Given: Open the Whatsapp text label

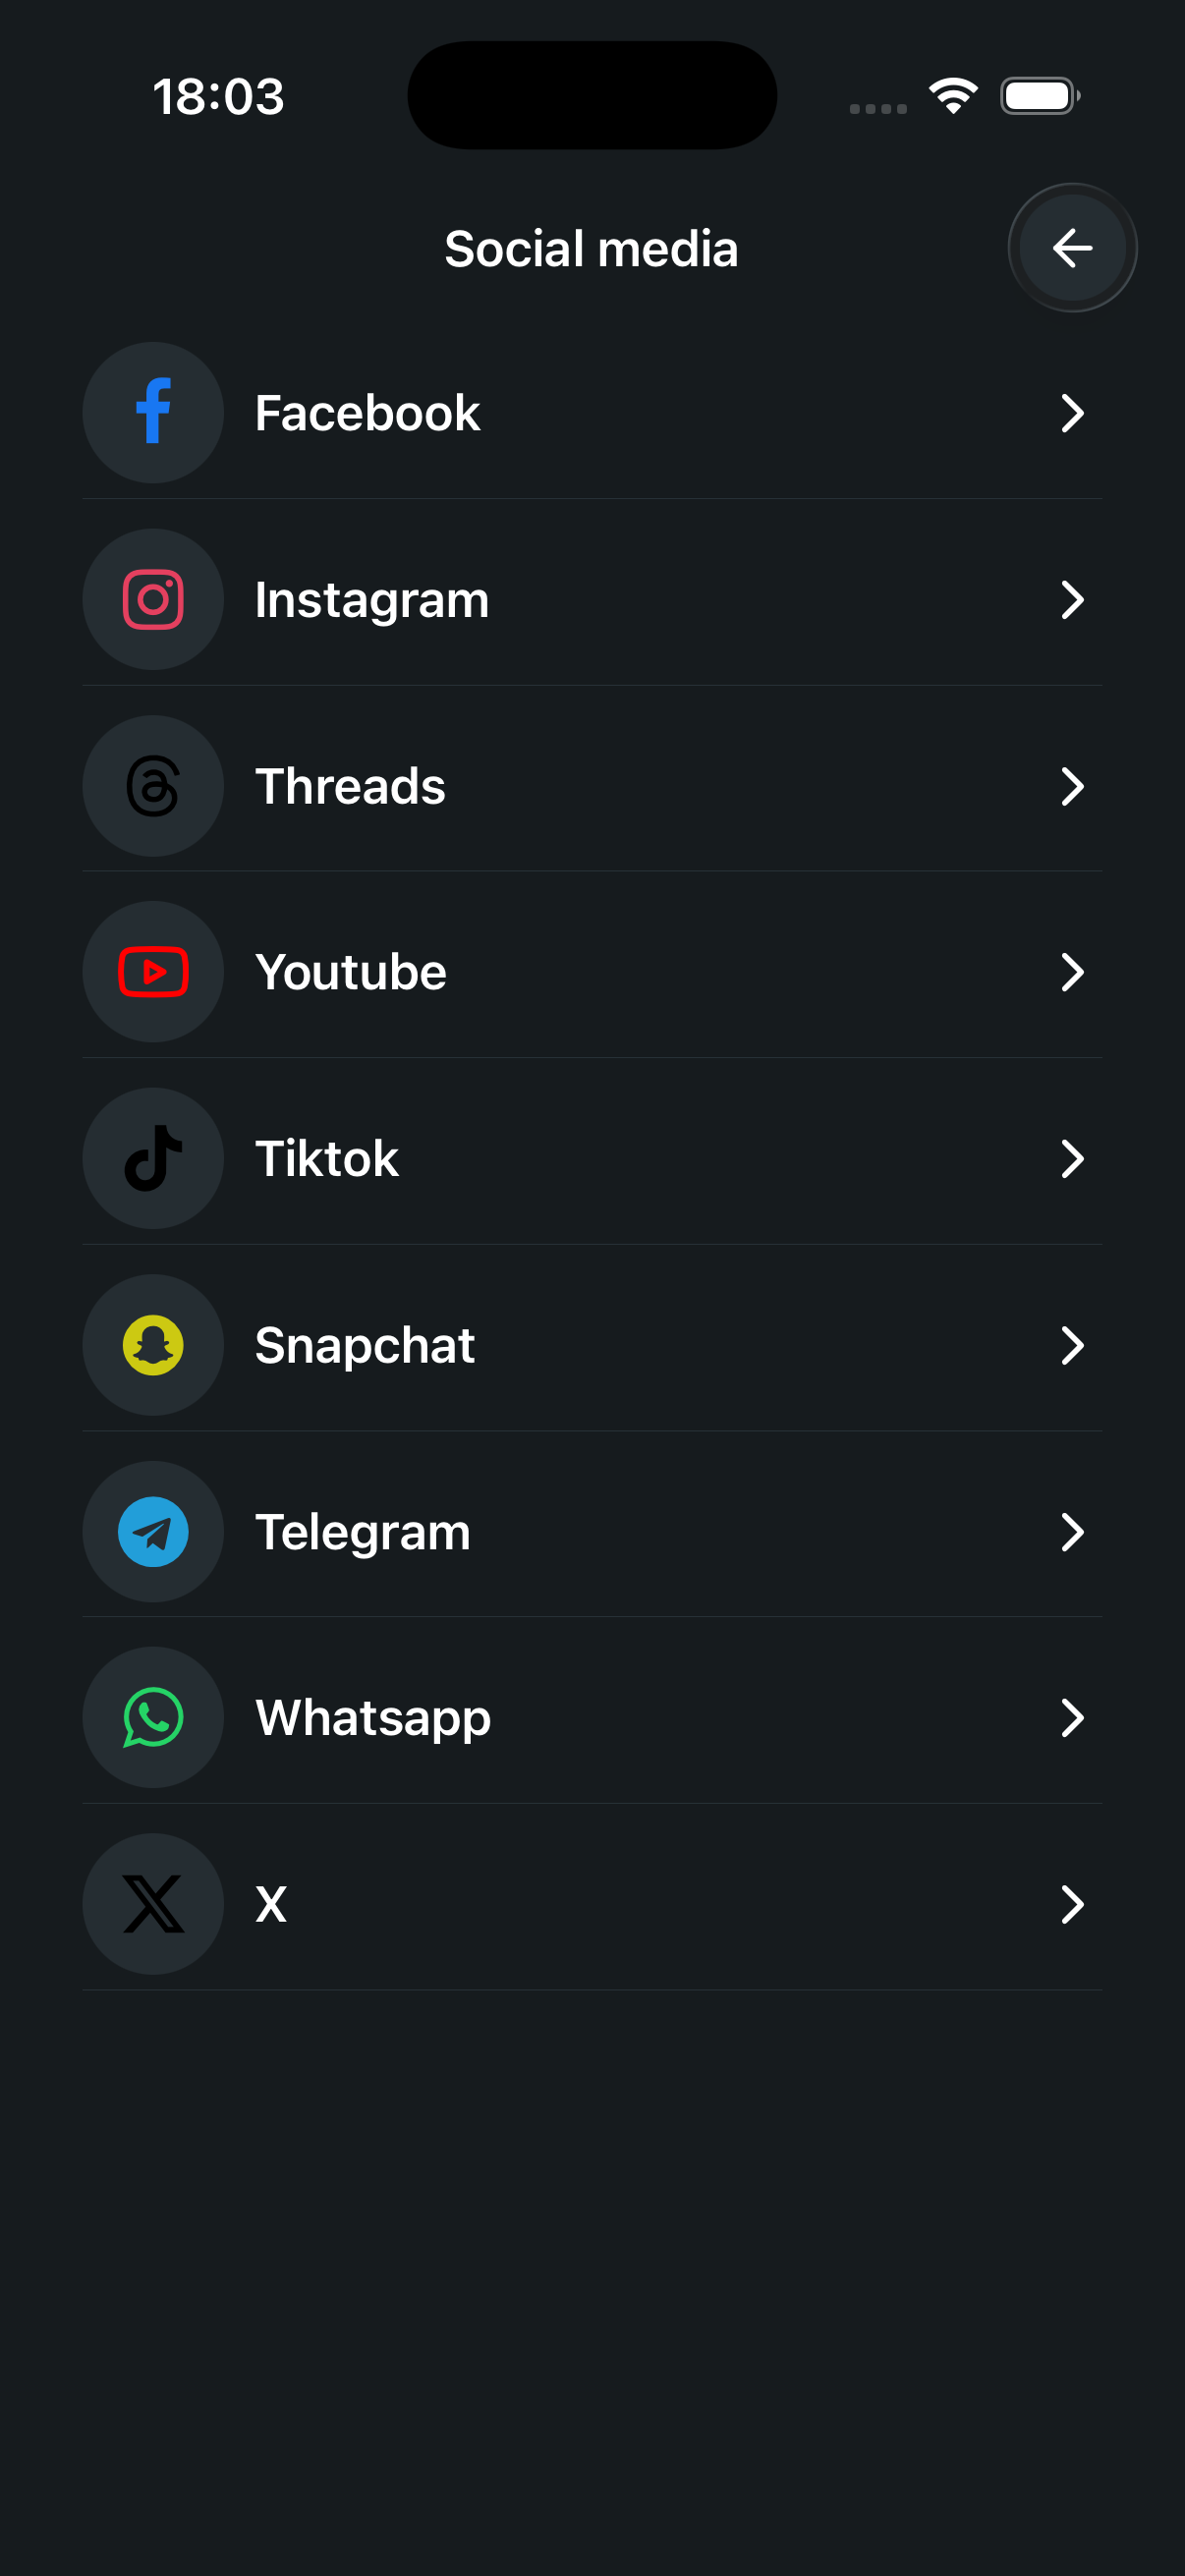Looking at the screenshot, I should tap(373, 1717).
